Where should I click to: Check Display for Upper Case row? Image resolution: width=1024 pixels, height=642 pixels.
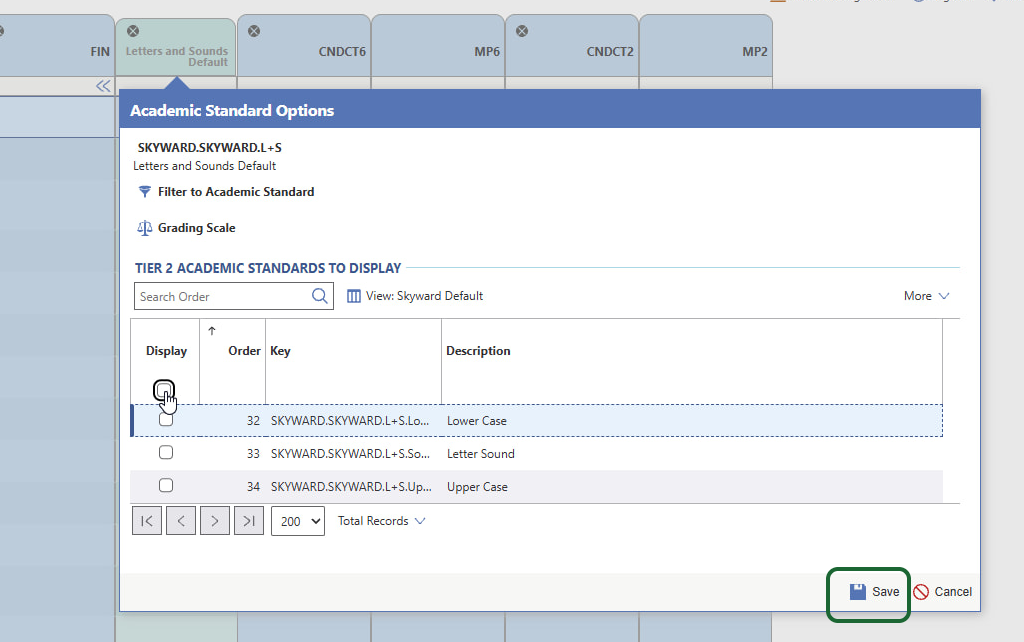pyautogui.click(x=166, y=485)
